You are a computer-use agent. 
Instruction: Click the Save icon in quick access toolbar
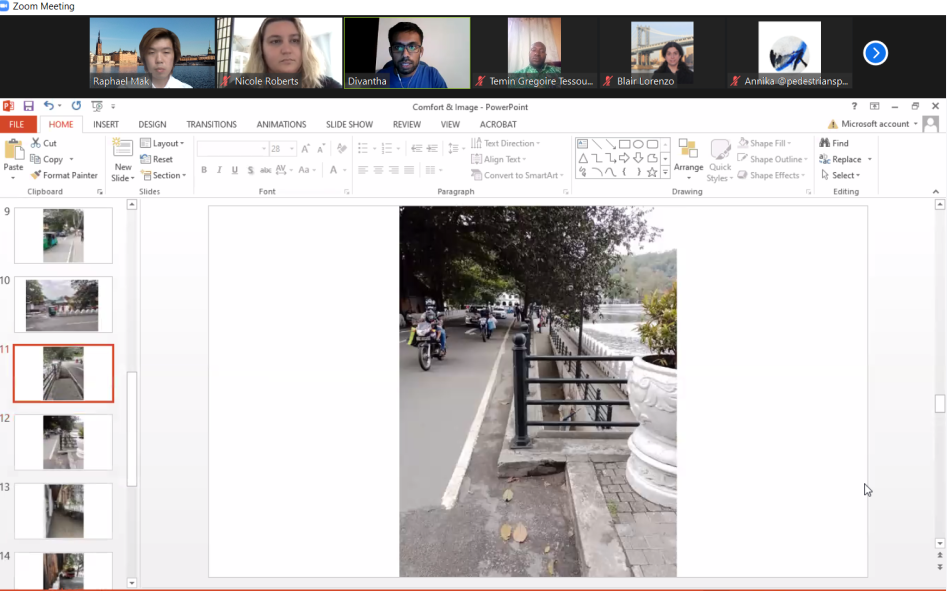(x=28, y=106)
